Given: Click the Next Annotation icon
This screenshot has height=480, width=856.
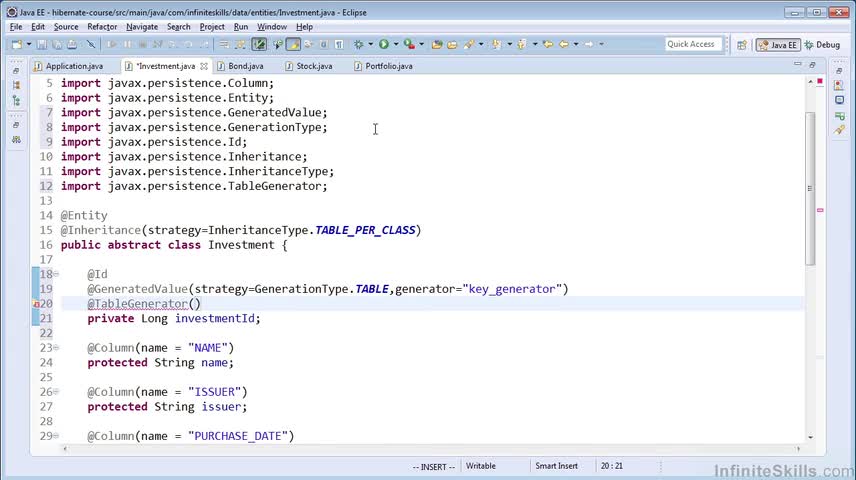Looking at the screenshot, I should (x=496, y=44).
